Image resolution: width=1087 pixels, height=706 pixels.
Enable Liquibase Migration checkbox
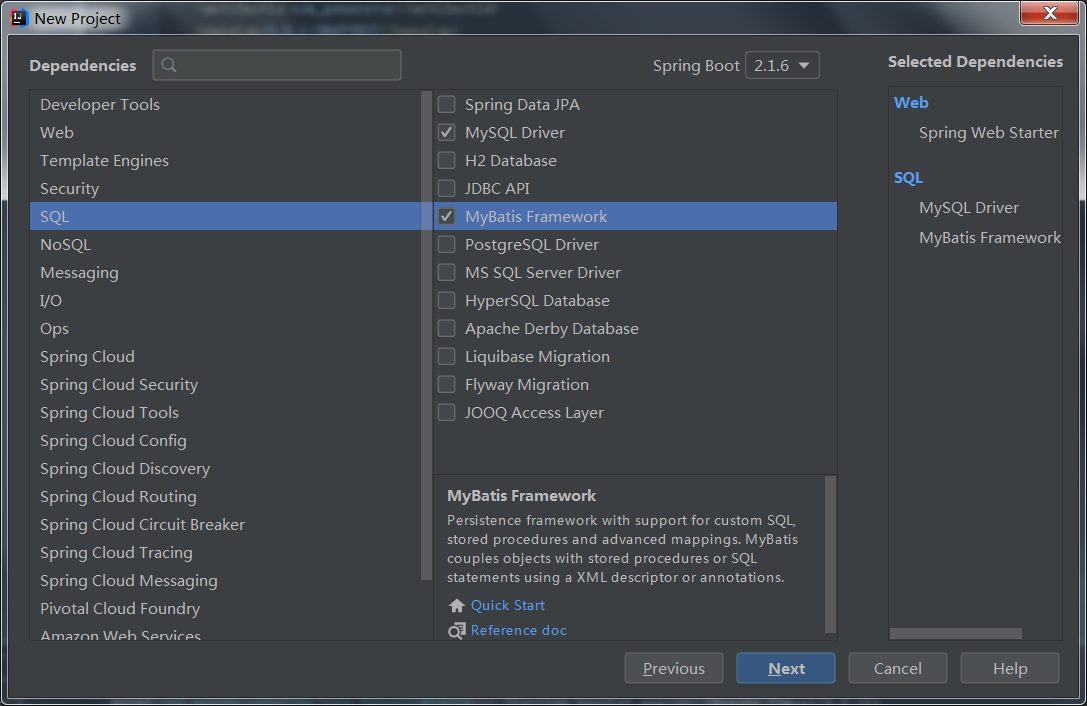(x=446, y=356)
